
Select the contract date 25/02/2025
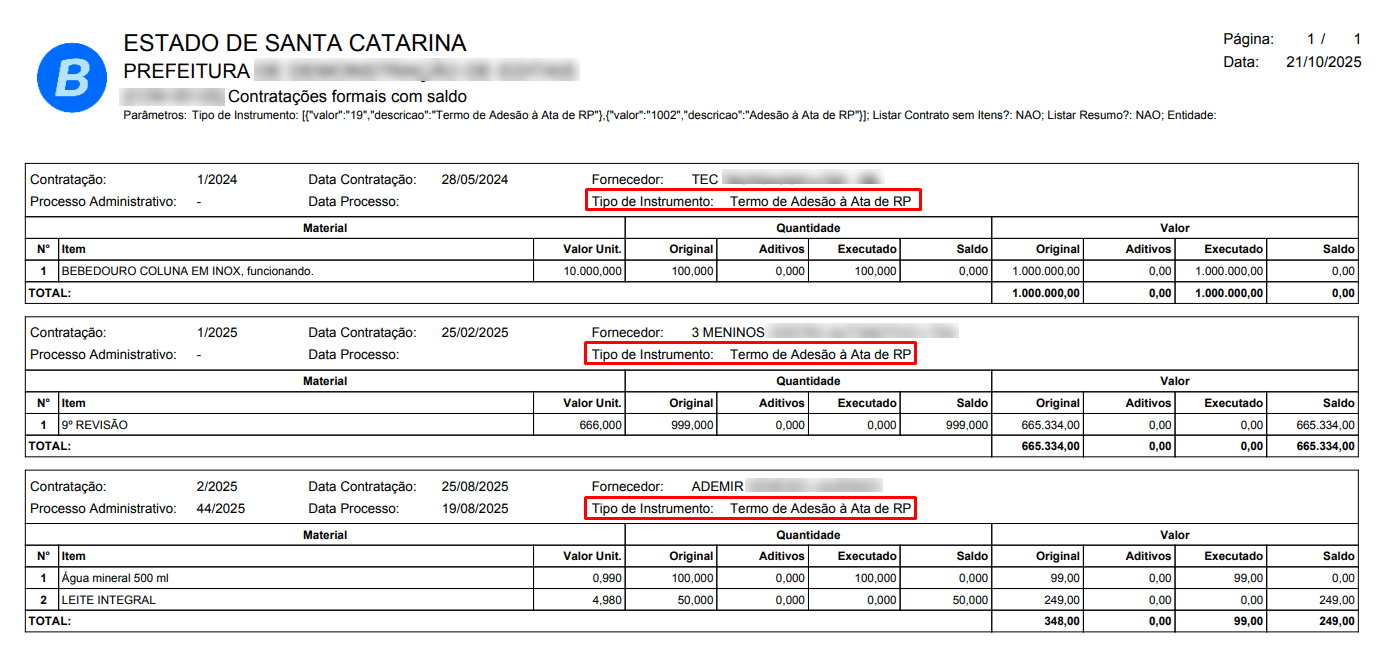click(x=474, y=333)
